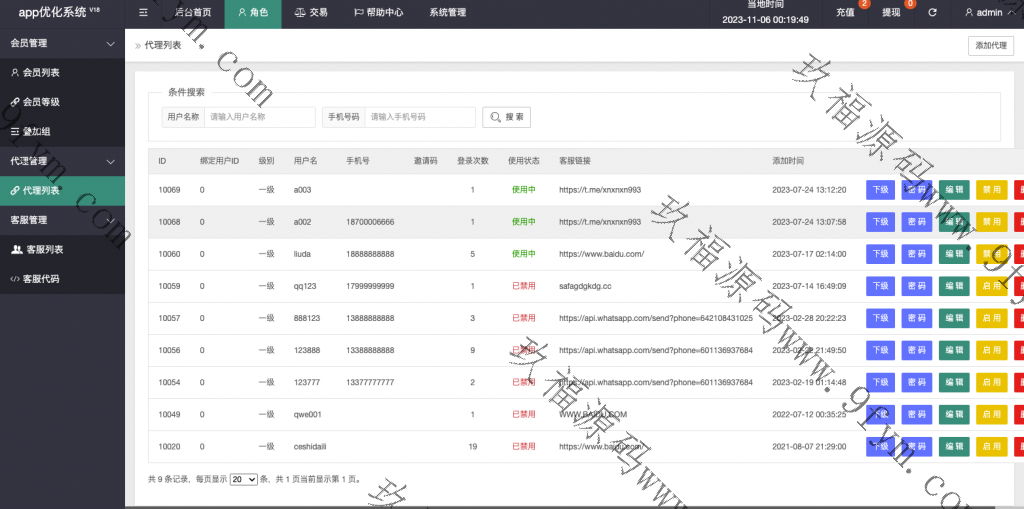Click the refresh icon in top bar
Viewport: 1024px width, 509px height.
point(932,13)
